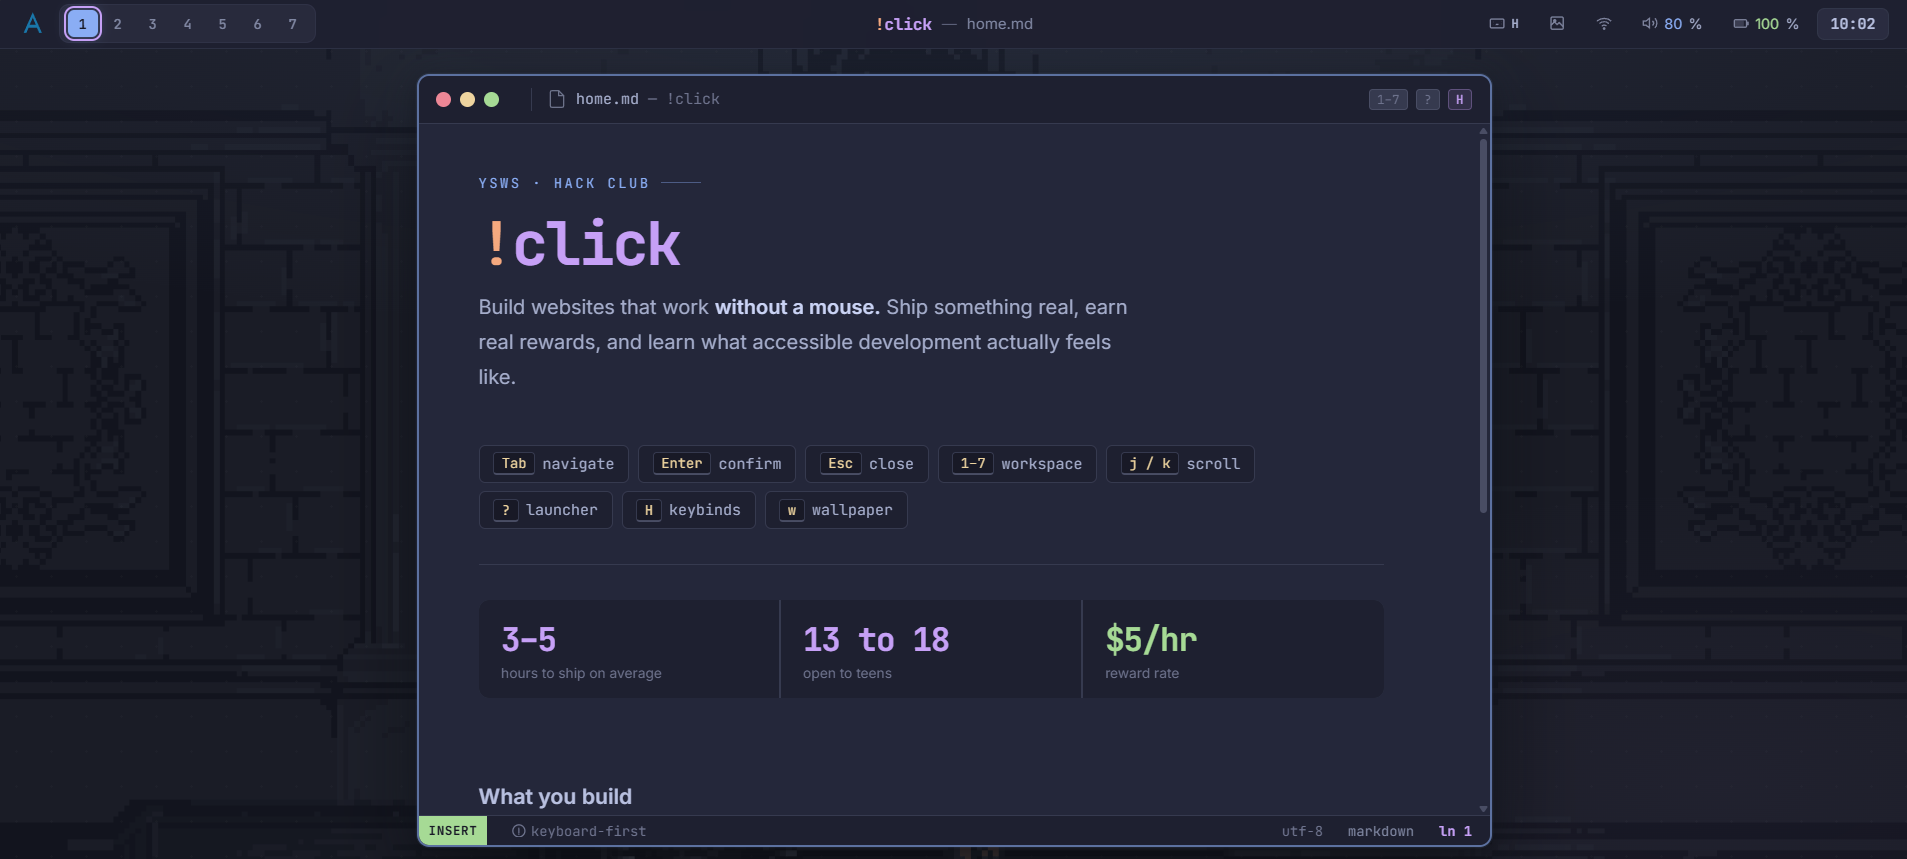The height and width of the screenshot is (859, 1907).
Task: Switch to workspace 1
Action: click(83, 24)
